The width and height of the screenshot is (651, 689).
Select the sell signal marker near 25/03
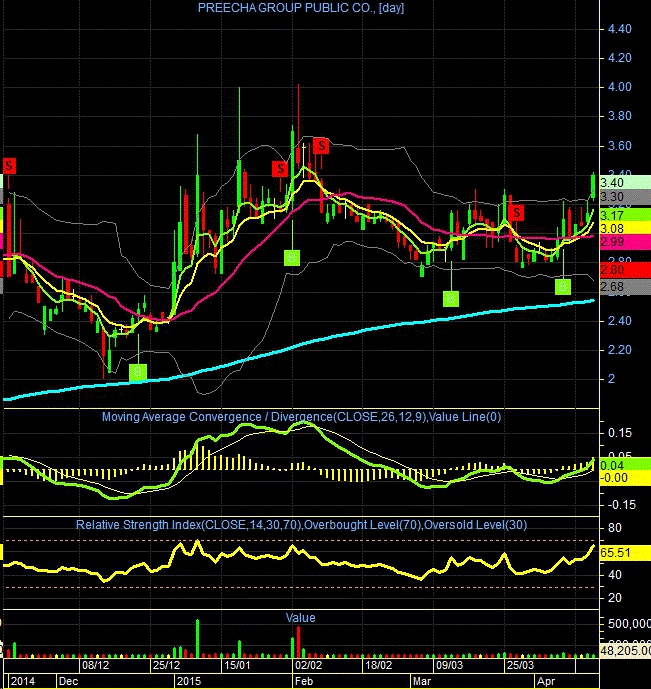coord(517,213)
